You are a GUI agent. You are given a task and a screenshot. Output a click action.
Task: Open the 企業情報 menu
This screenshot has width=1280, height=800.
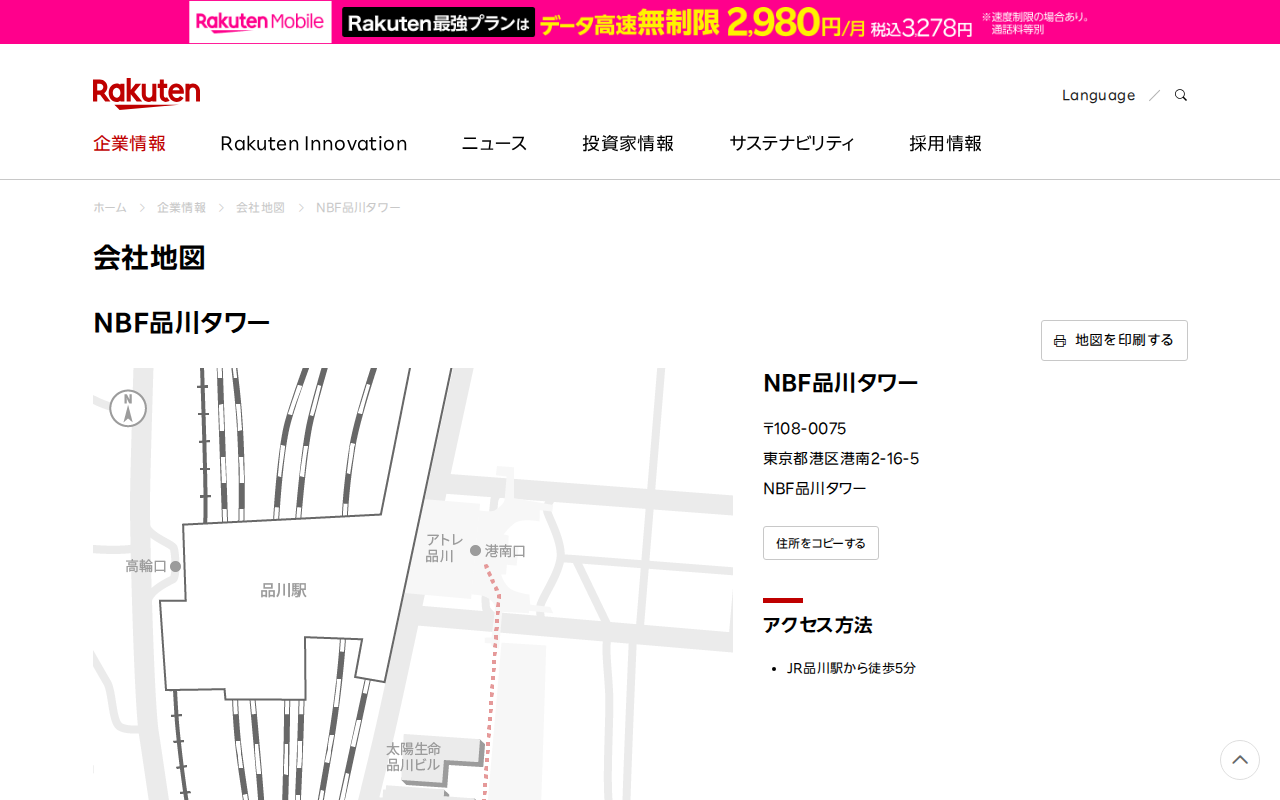pyautogui.click(x=130, y=143)
